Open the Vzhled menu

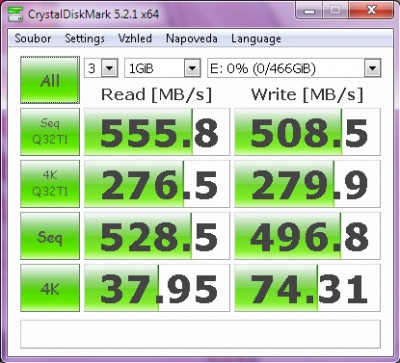[x=135, y=39]
